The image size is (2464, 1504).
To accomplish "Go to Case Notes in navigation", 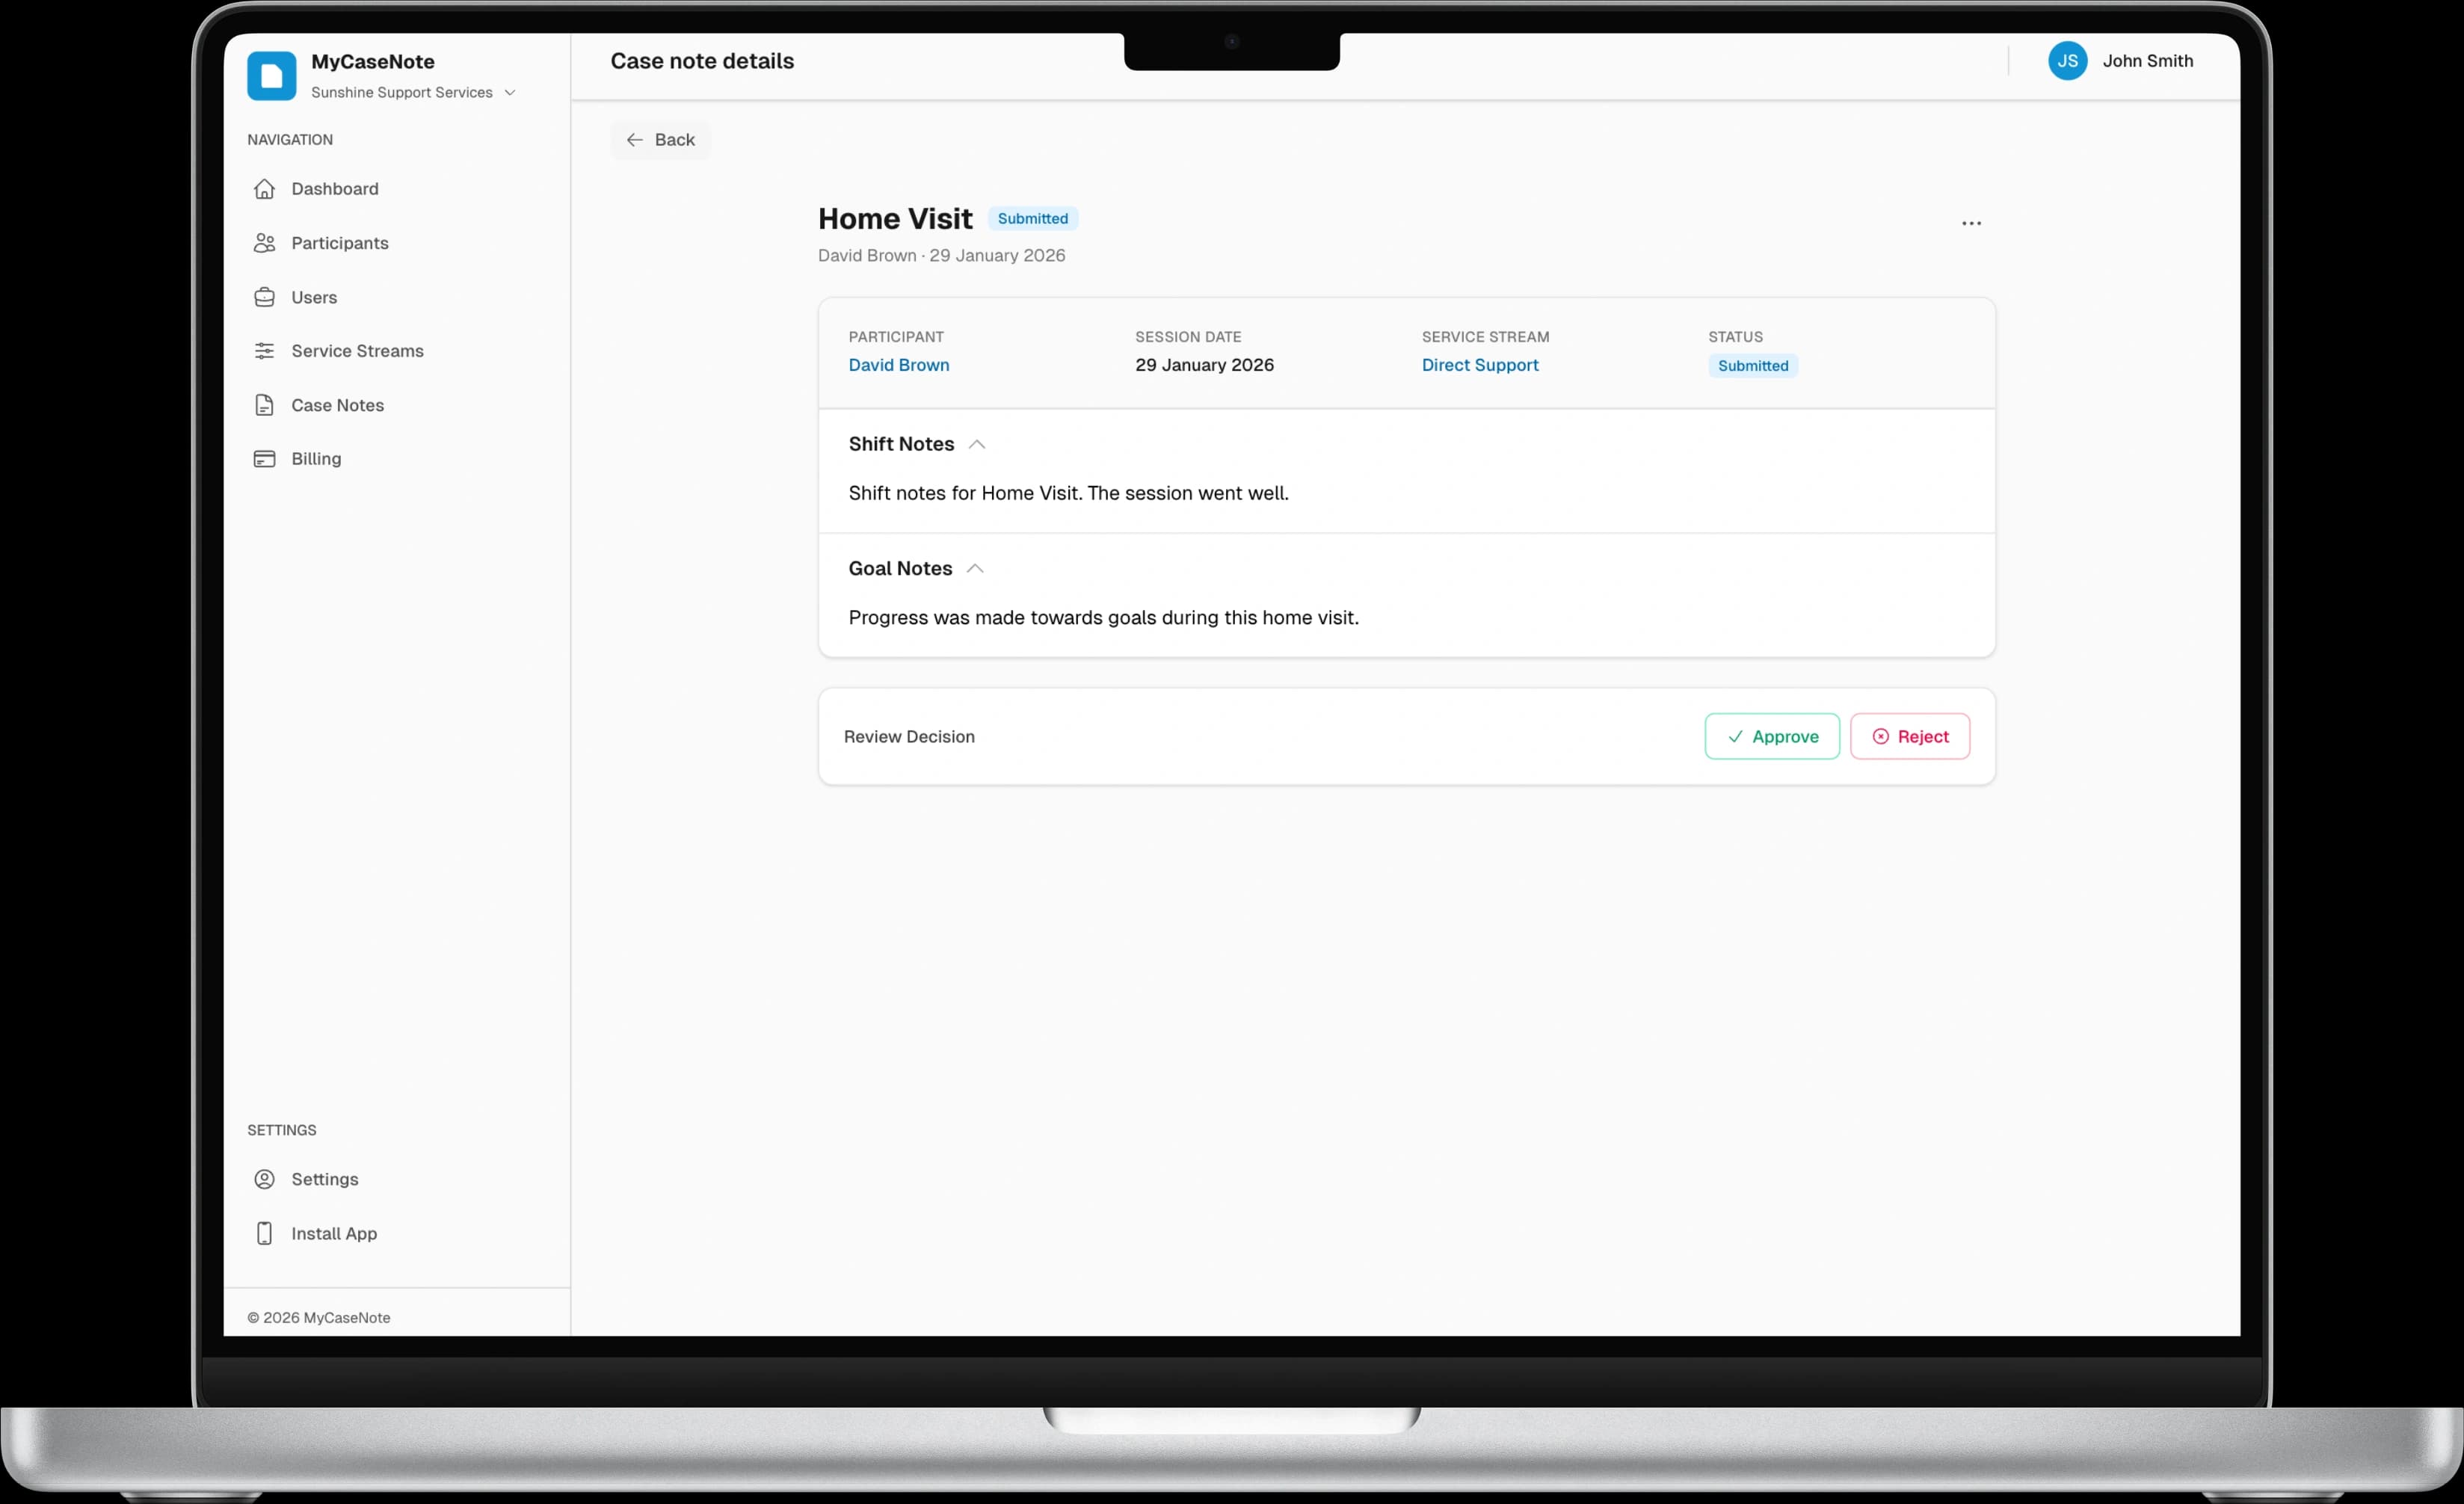I will (337, 405).
